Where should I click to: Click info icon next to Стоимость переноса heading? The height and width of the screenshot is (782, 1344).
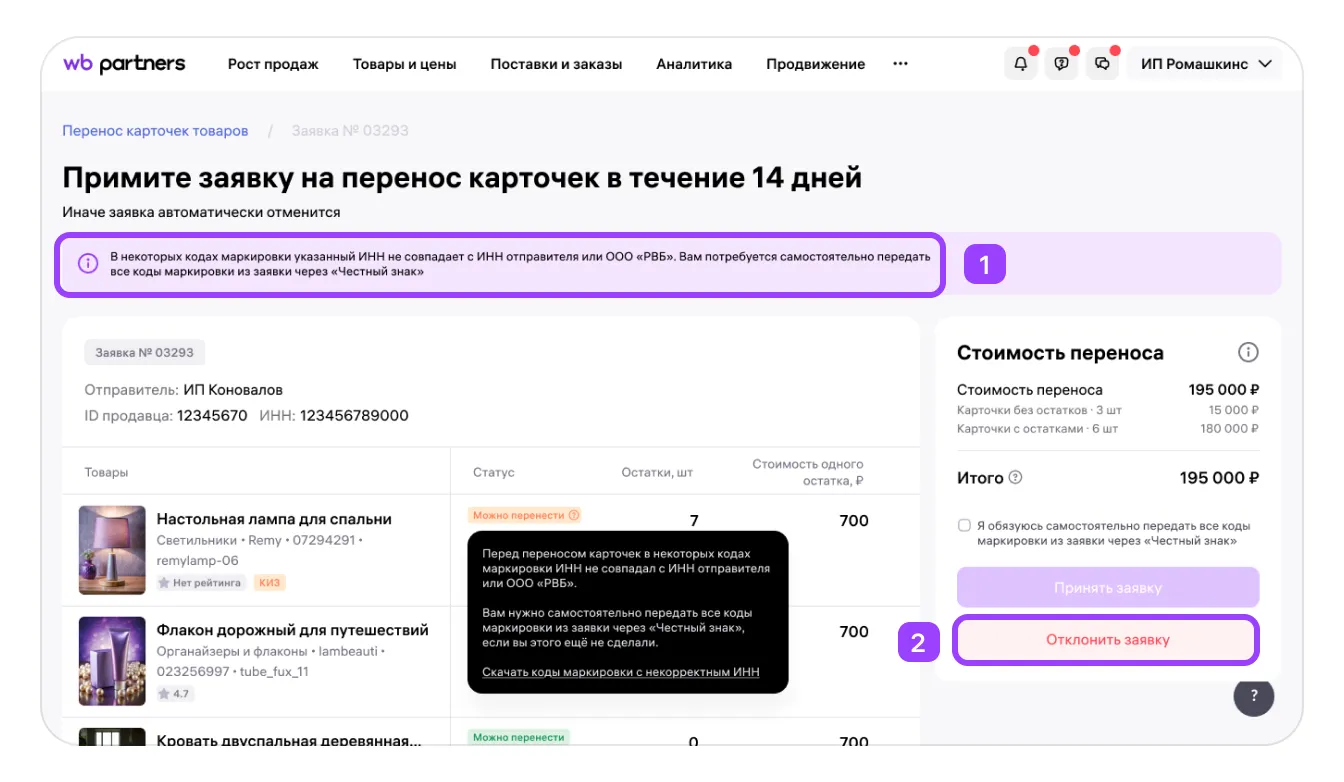(1248, 352)
